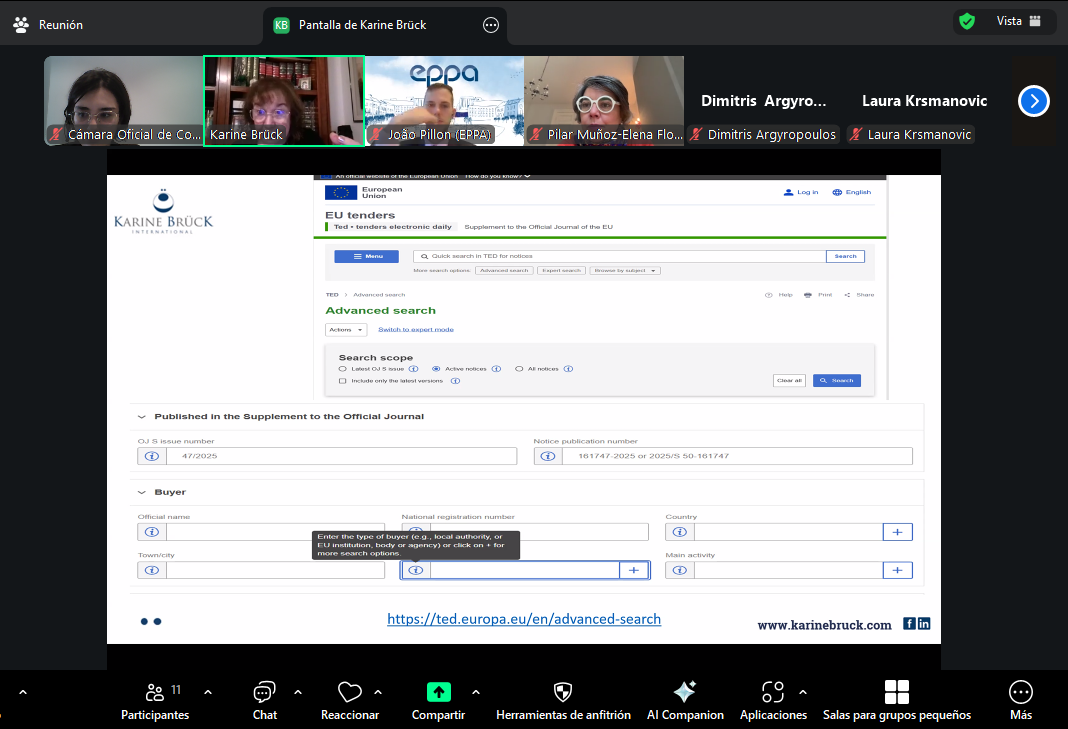Click the Reaccionar heart icon

tap(349, 693)
